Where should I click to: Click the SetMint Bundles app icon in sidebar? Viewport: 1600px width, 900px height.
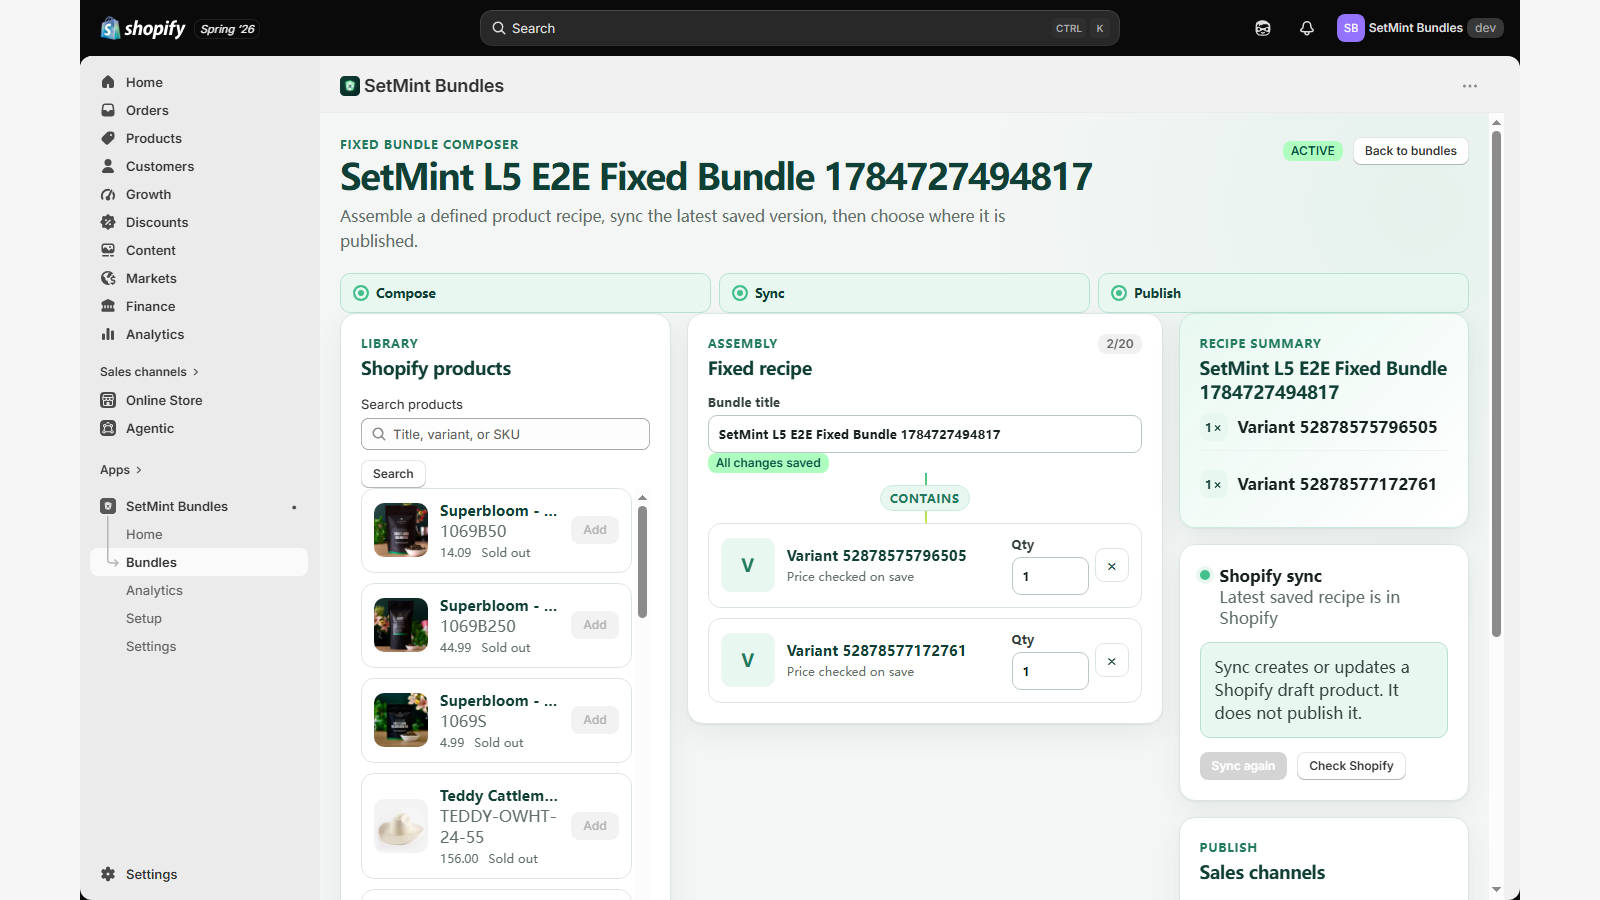pos(108,506)
